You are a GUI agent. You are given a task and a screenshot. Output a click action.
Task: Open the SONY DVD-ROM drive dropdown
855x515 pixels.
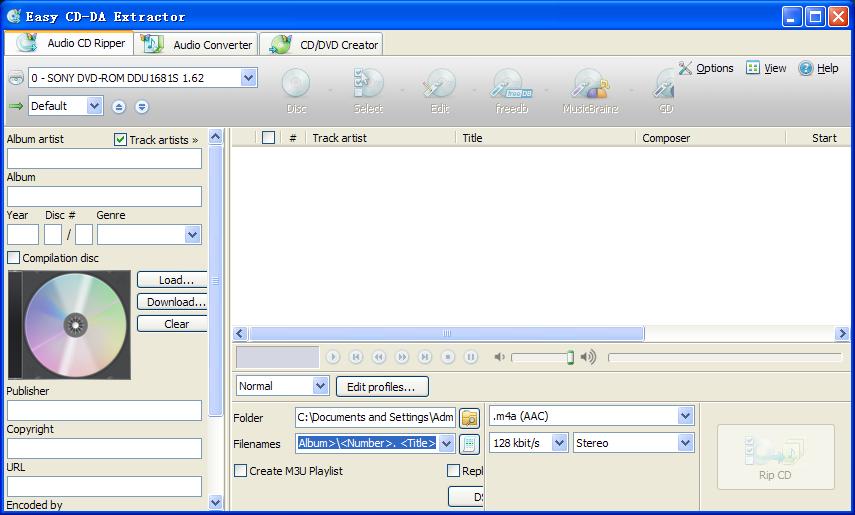coord(249,78)
